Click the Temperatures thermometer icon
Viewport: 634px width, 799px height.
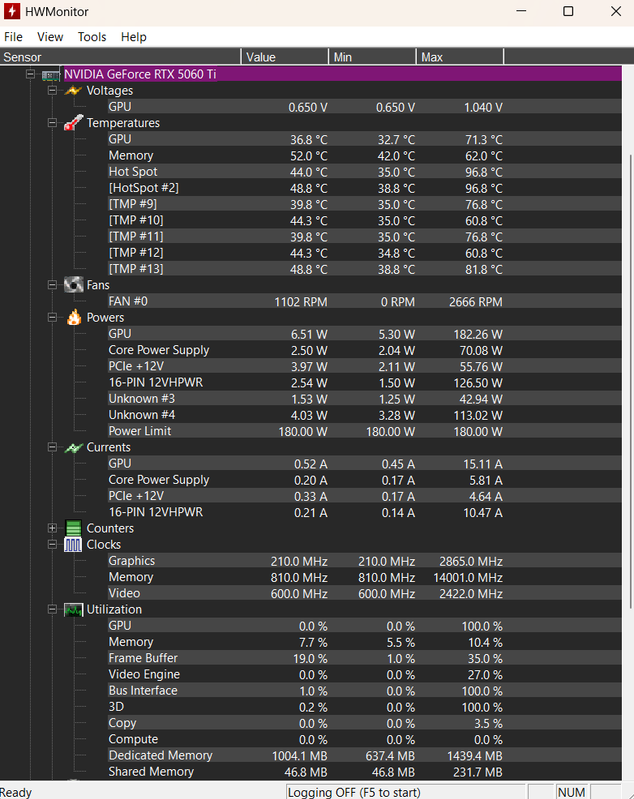73,123
